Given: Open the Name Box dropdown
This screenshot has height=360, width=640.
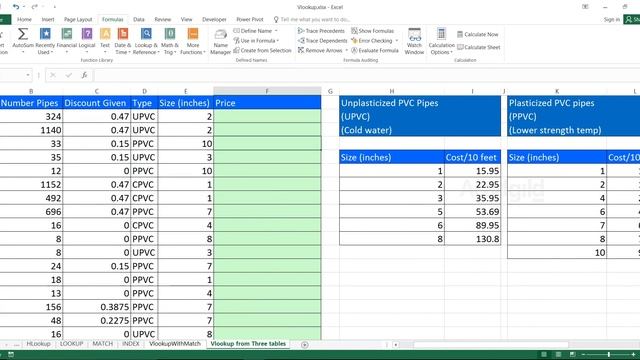Looking at the screenshot, I should (x=28, y=75).
